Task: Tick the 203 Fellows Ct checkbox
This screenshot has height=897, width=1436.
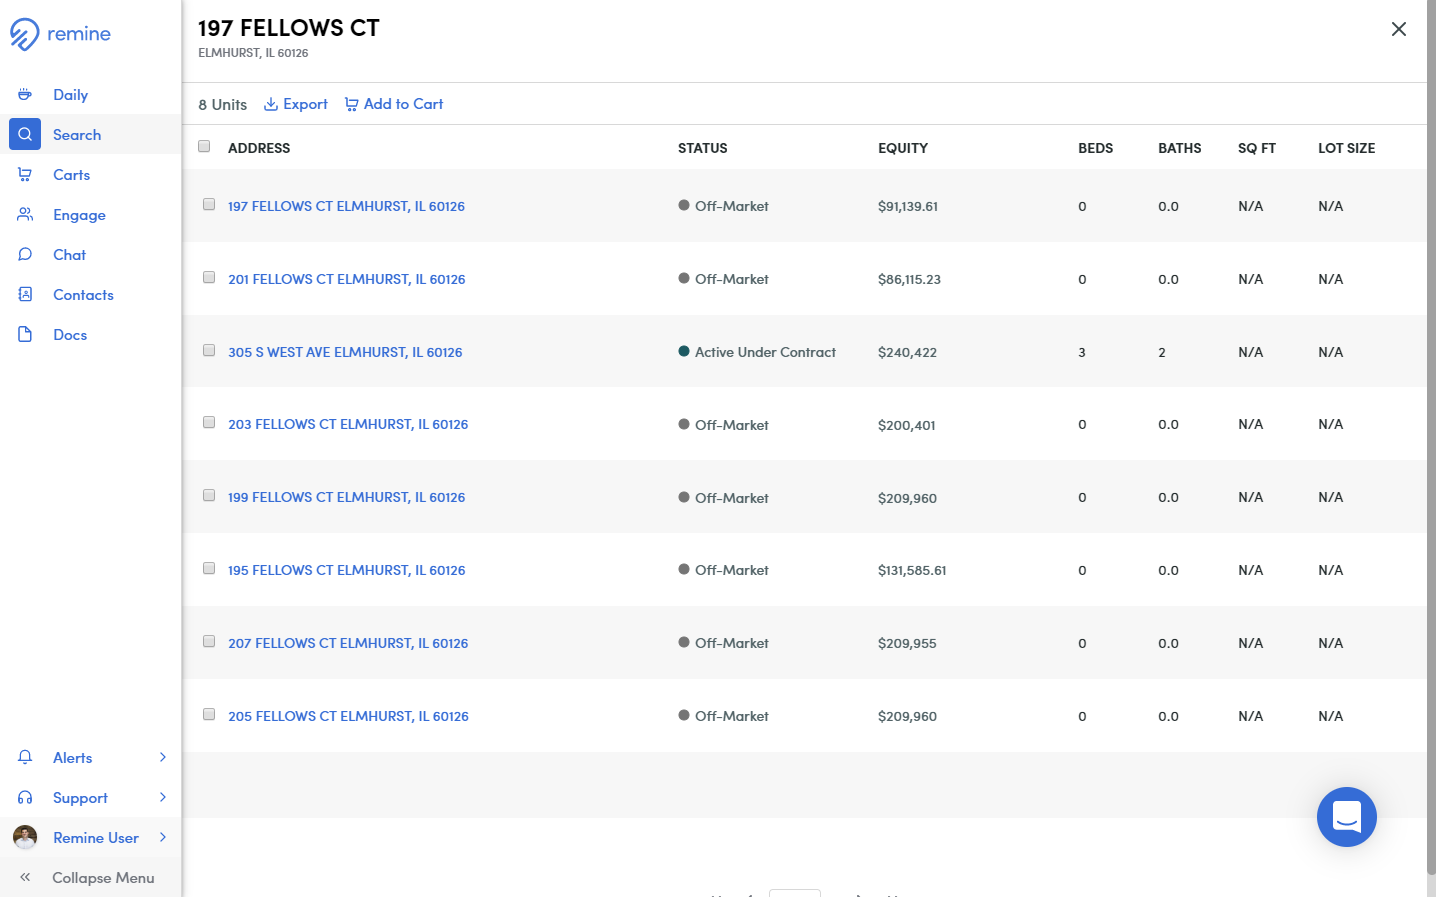Action: tap(209, 422)
